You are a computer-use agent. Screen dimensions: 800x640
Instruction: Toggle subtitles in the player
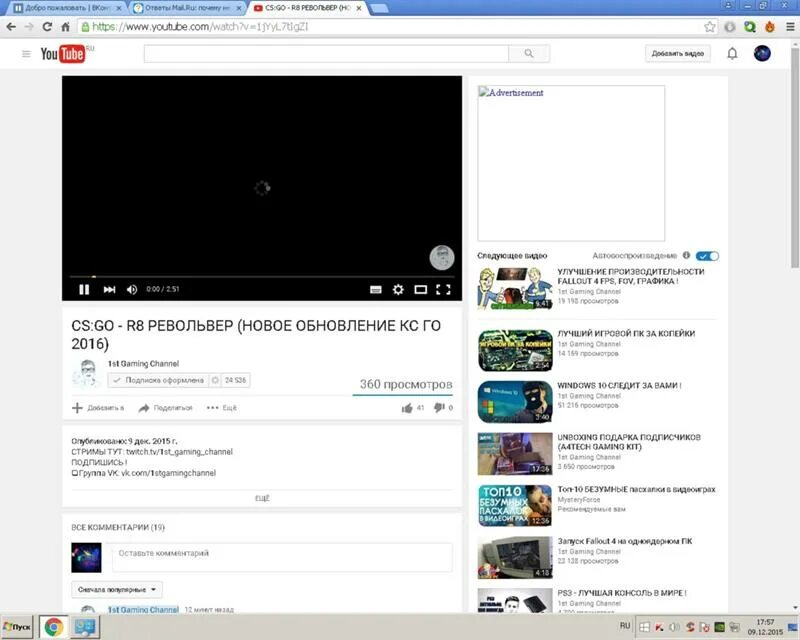click(376, 290)
